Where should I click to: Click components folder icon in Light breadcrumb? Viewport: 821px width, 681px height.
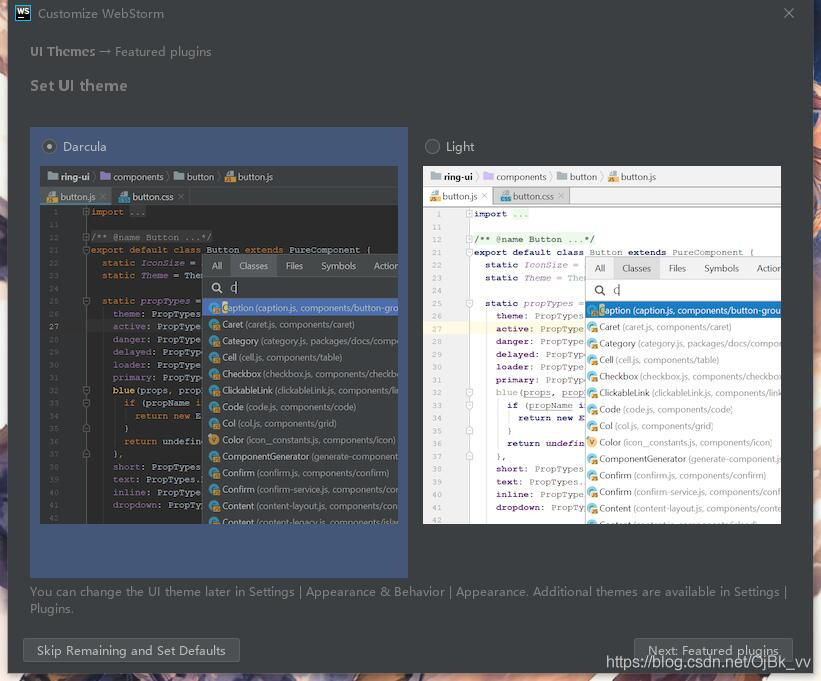click(x=486, y=177)
